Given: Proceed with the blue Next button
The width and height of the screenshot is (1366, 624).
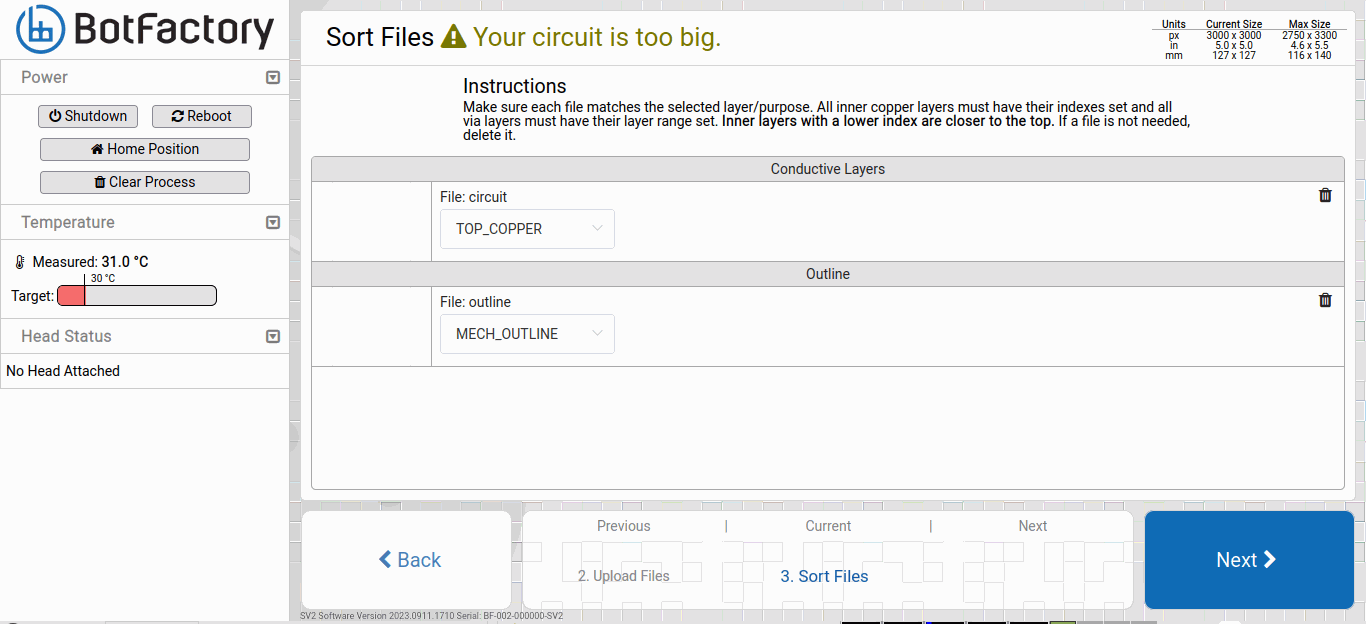Looking at the screenshot, I should coord(1248,560).
